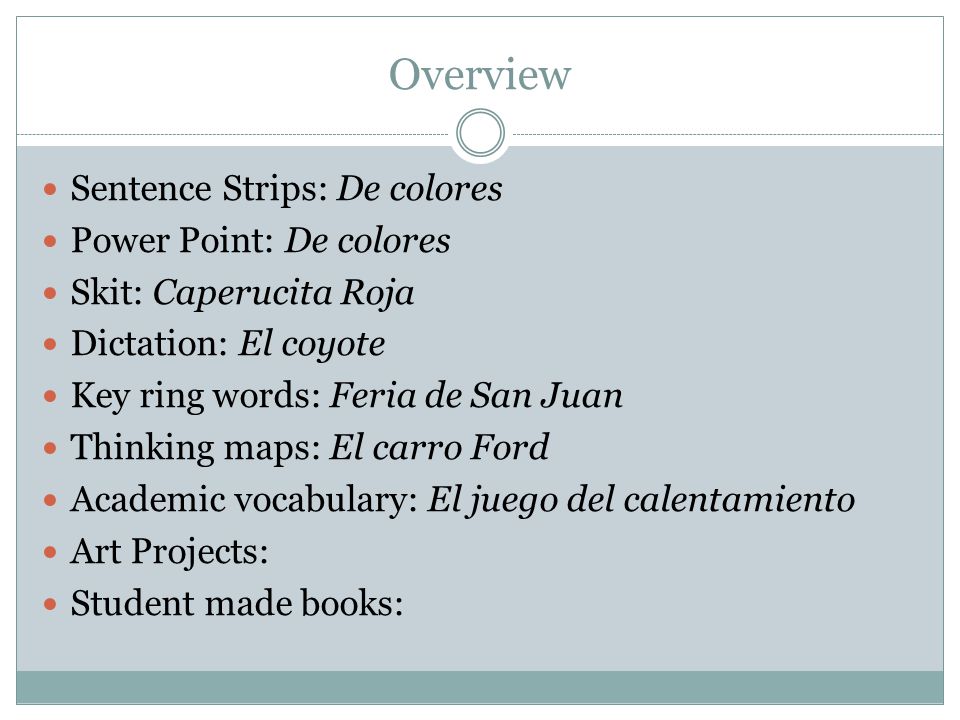Select the Art Projects bullet line
This screenshot has height=720, width=960.
click(x=170, y=552)
